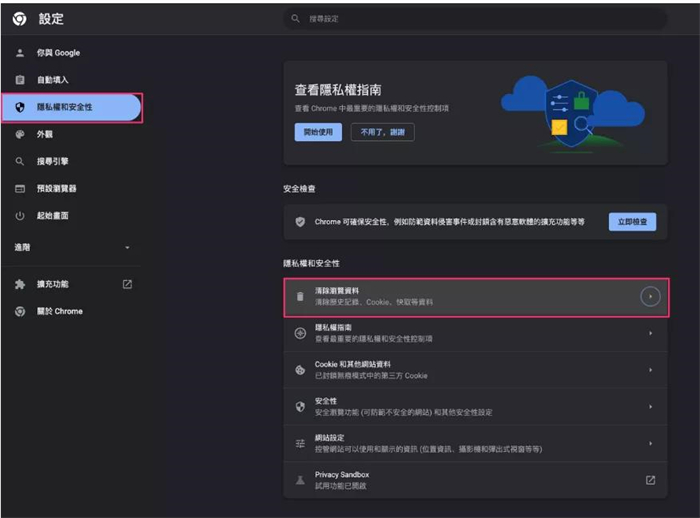Image resolution: width=700 pixels, height=518 pixels.
Task: Click the 設定 page title
Action: (51, 19)
